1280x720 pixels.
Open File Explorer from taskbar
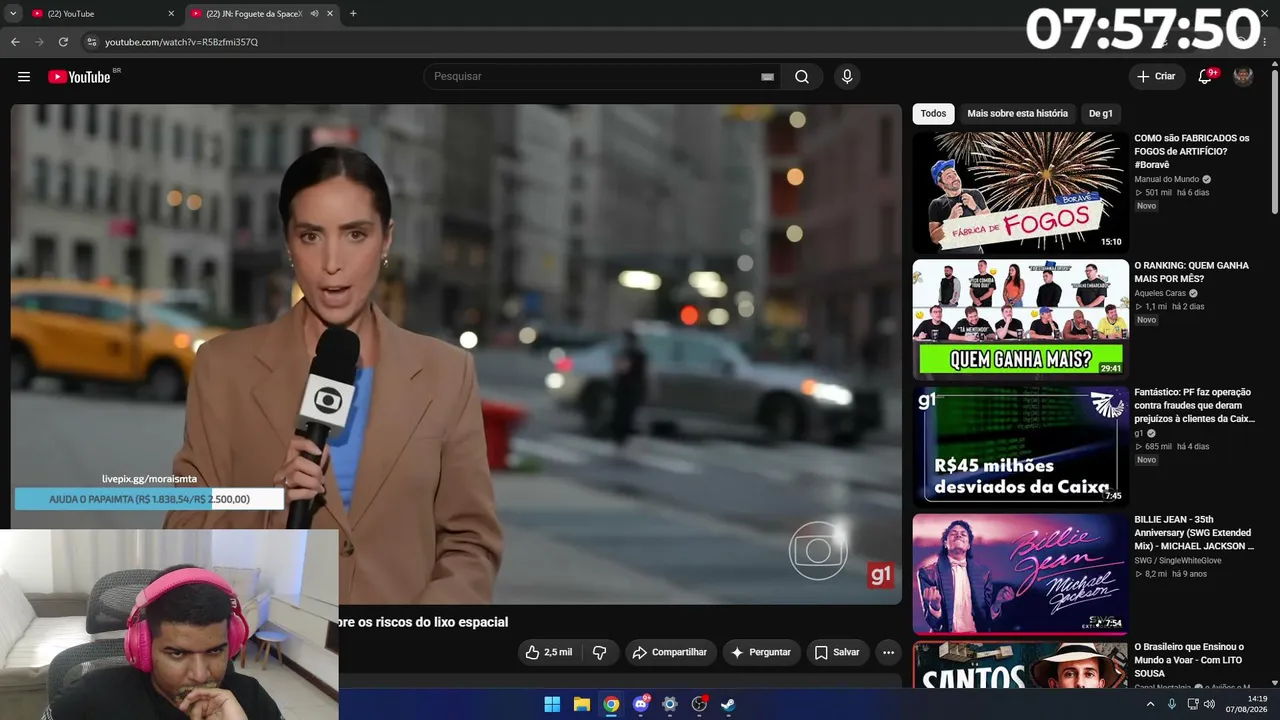point(582,704)
